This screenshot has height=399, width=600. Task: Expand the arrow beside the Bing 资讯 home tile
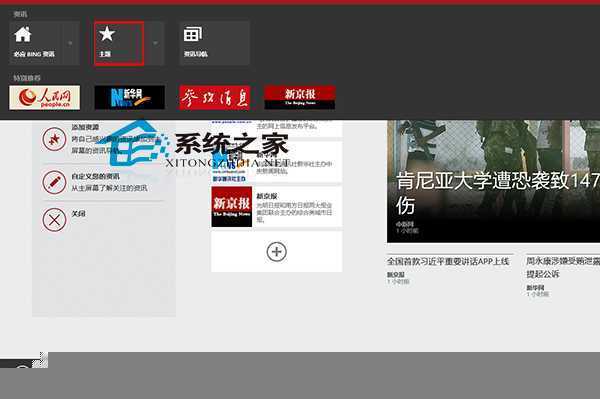tap(70, 43)
